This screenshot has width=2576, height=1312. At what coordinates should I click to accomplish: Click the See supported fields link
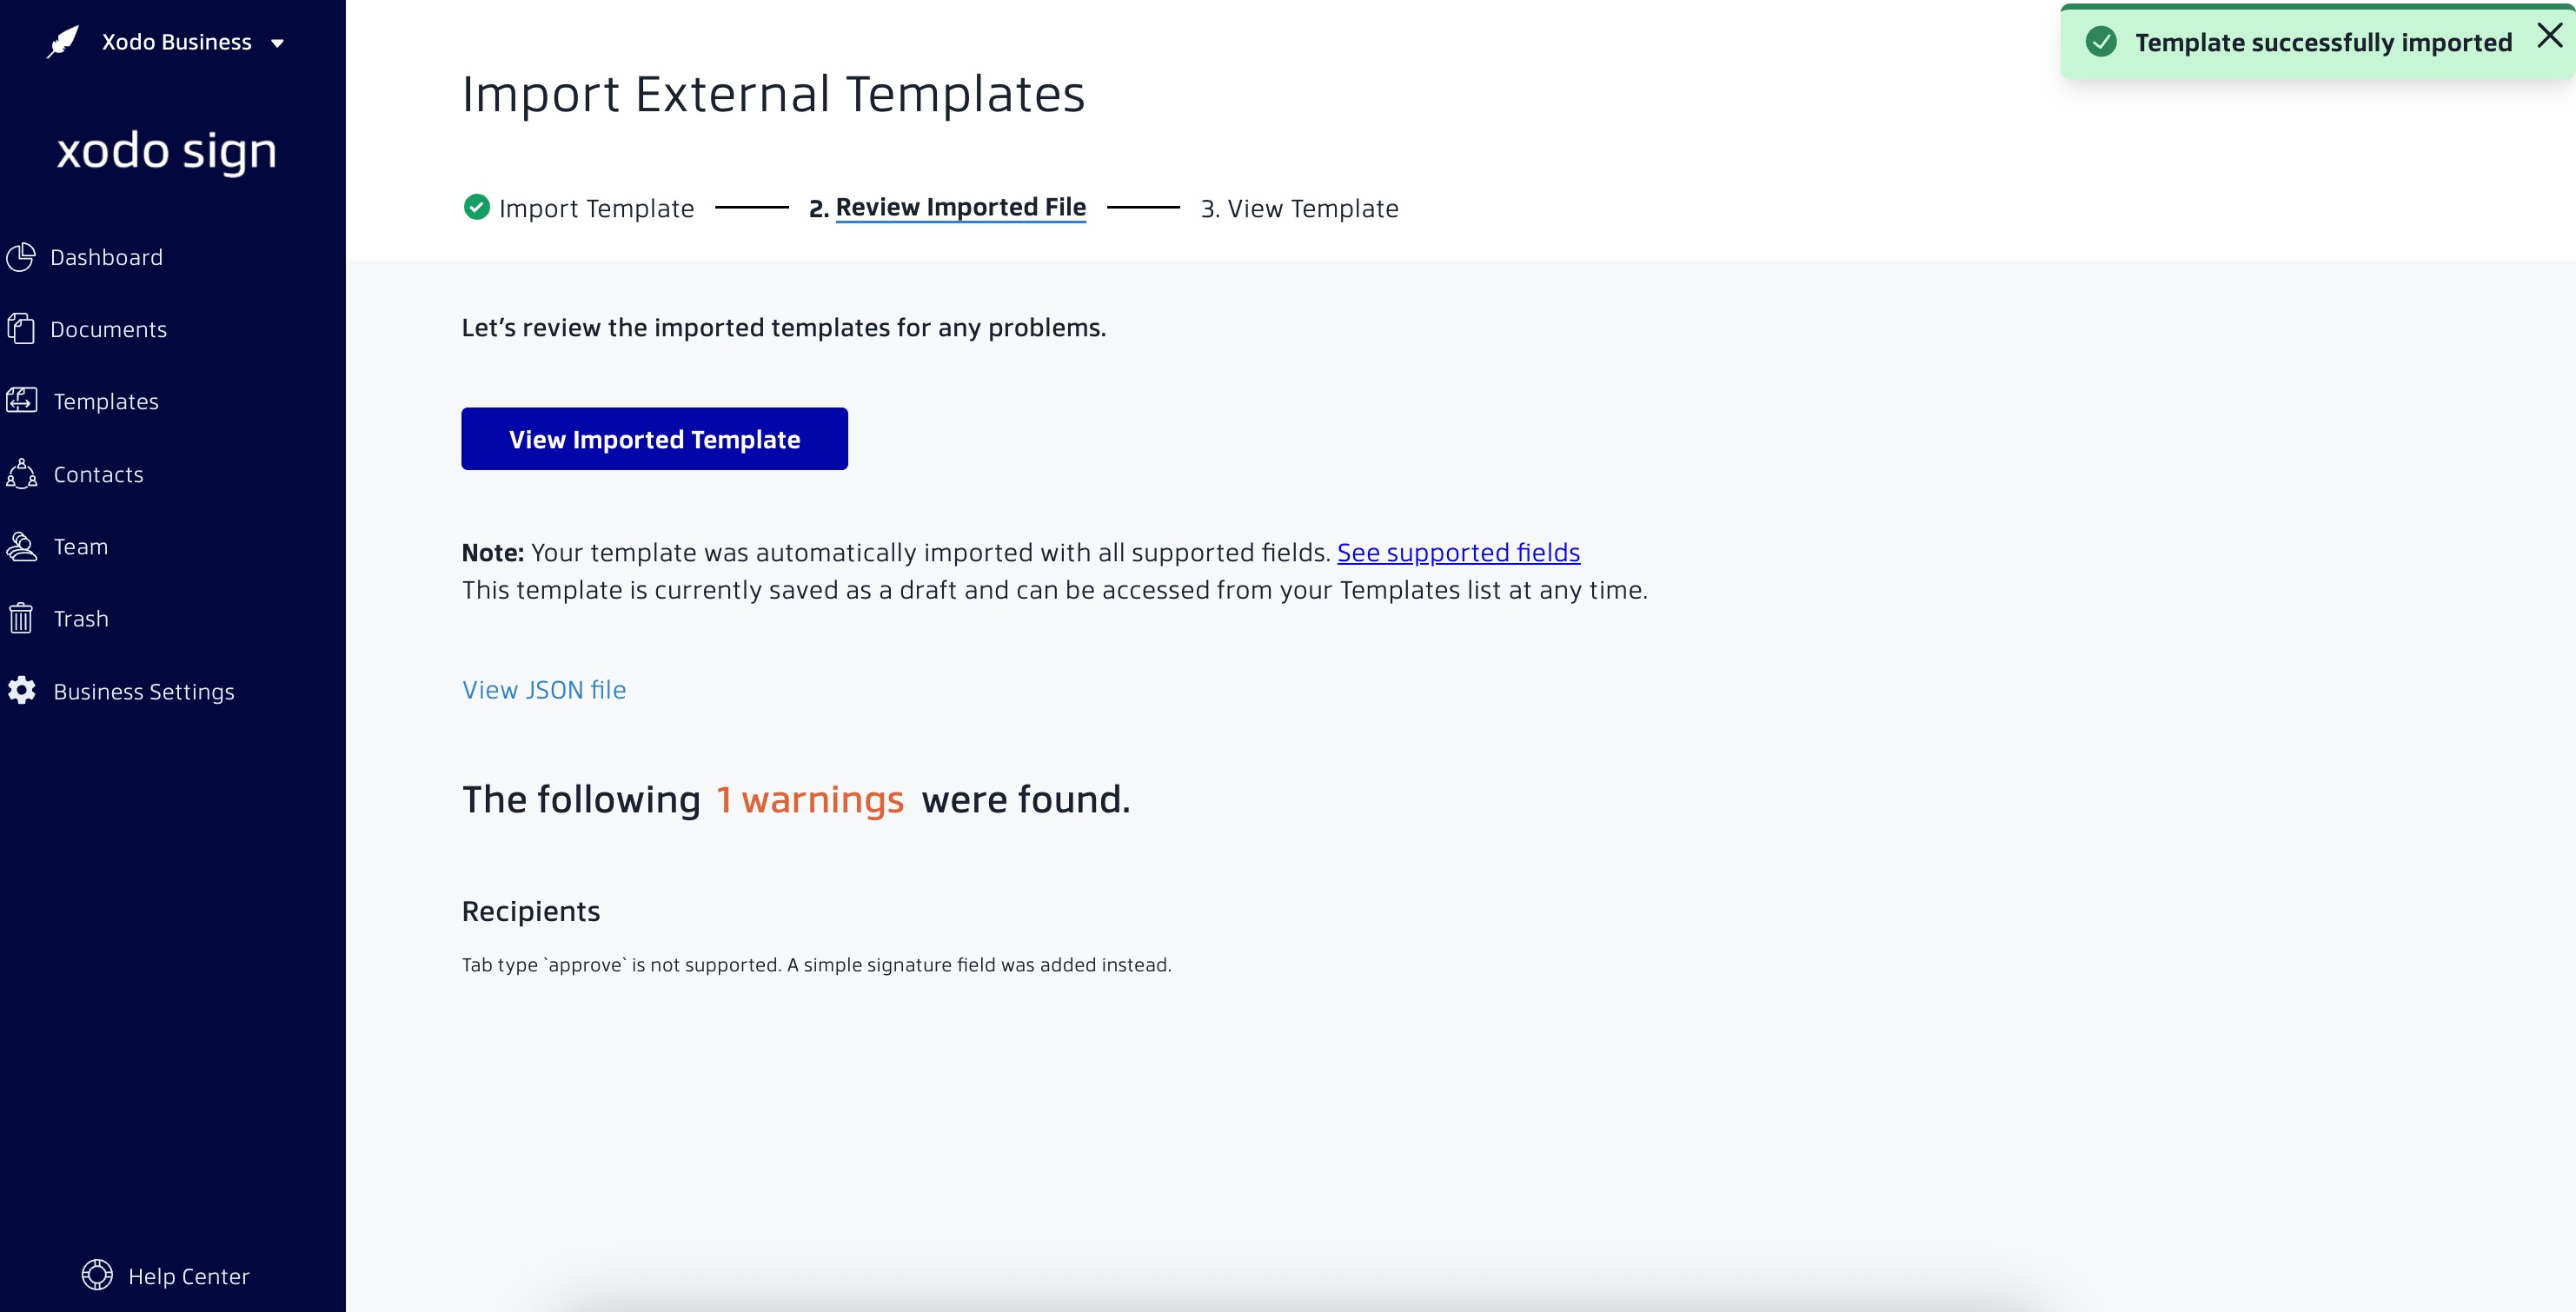[1459, 551]
